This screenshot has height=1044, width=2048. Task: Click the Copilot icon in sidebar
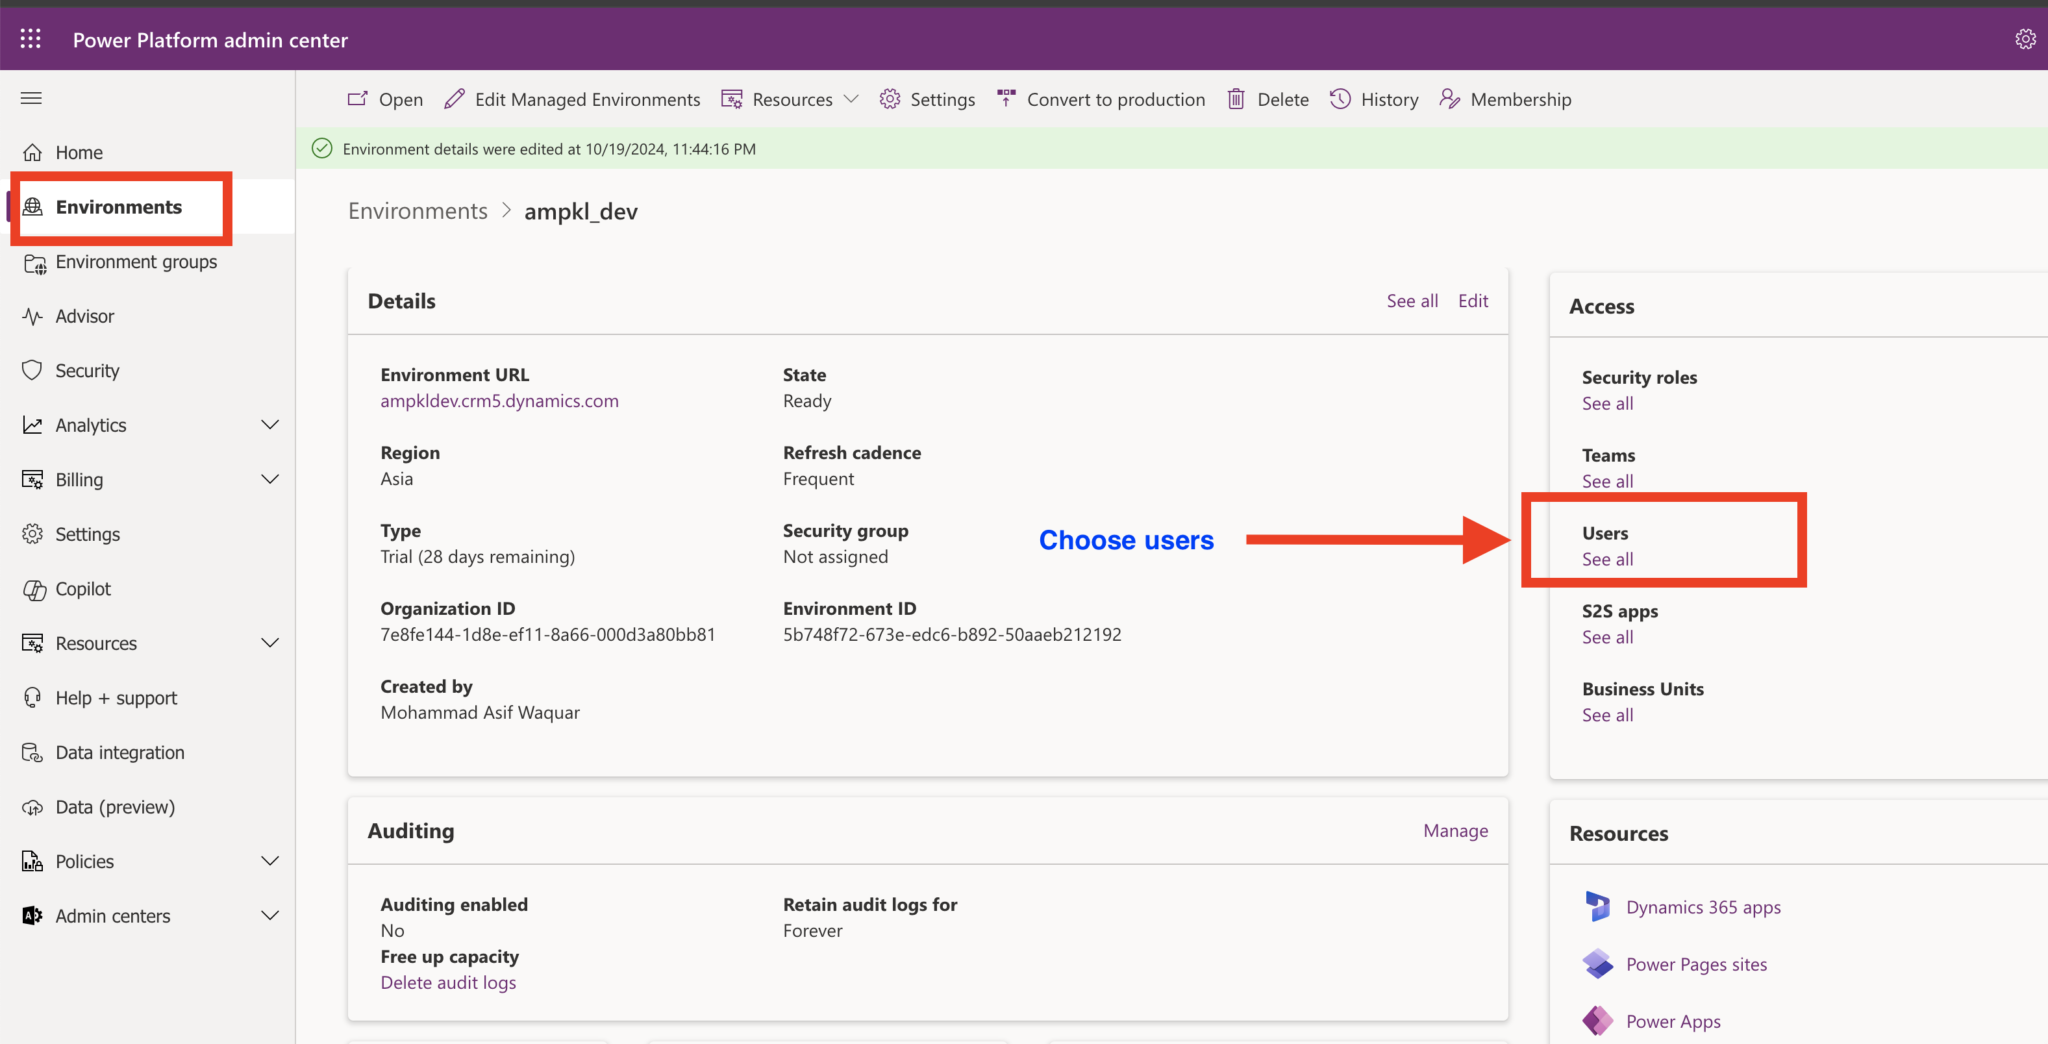point(33,588)
